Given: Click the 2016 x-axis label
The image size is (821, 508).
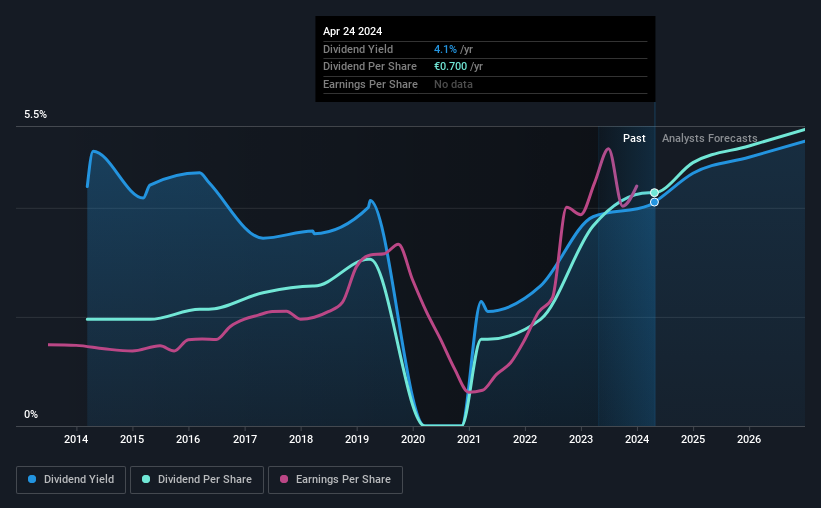Looking at the screenshot, I should 188,439.
